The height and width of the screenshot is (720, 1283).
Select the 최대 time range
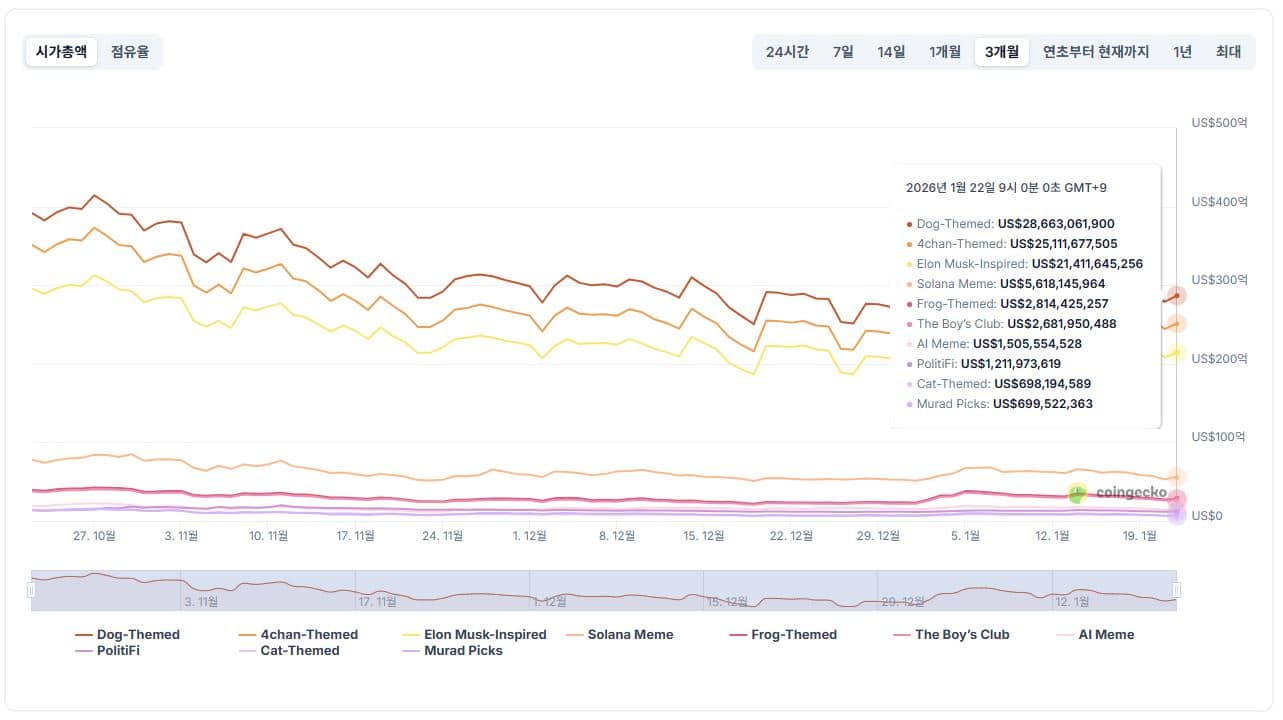point(1228,52)
